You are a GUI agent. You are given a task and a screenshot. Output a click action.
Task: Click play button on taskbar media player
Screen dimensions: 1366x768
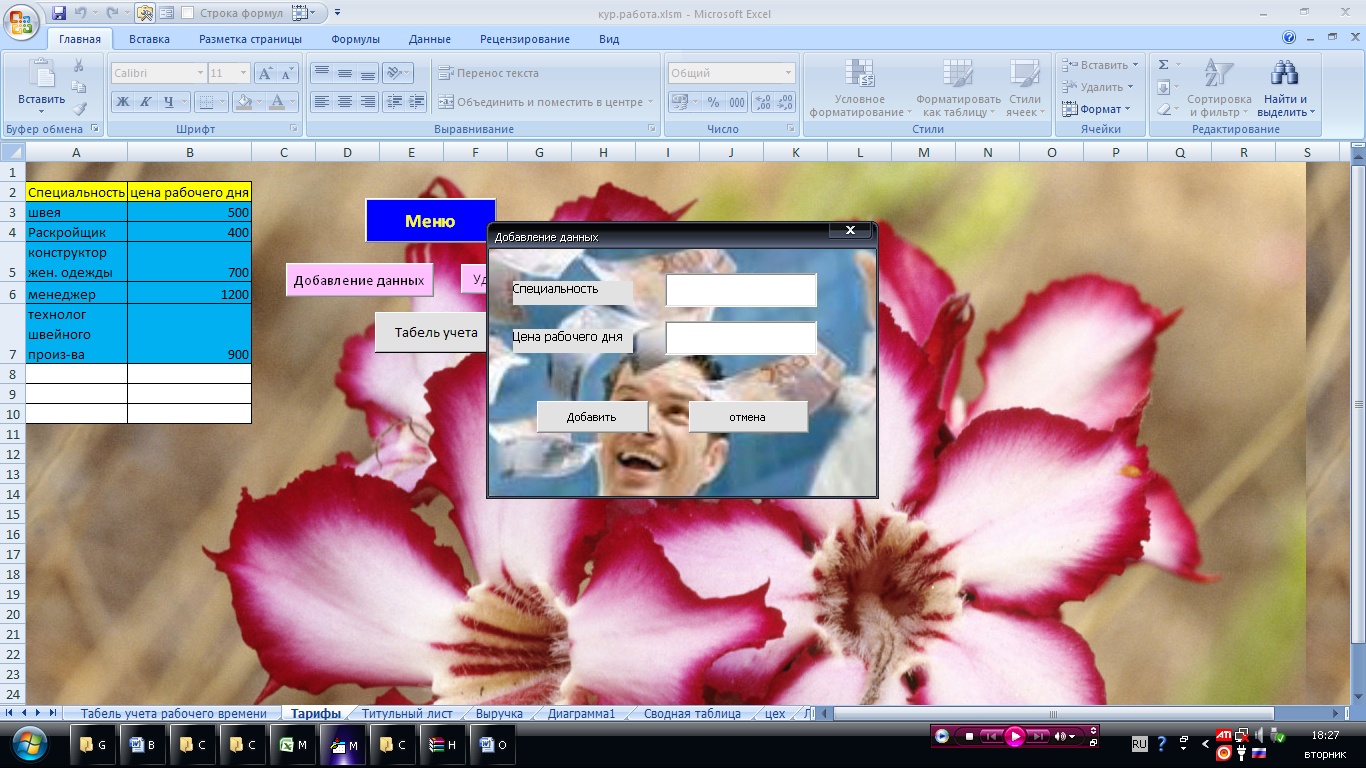pos(1014,736)
